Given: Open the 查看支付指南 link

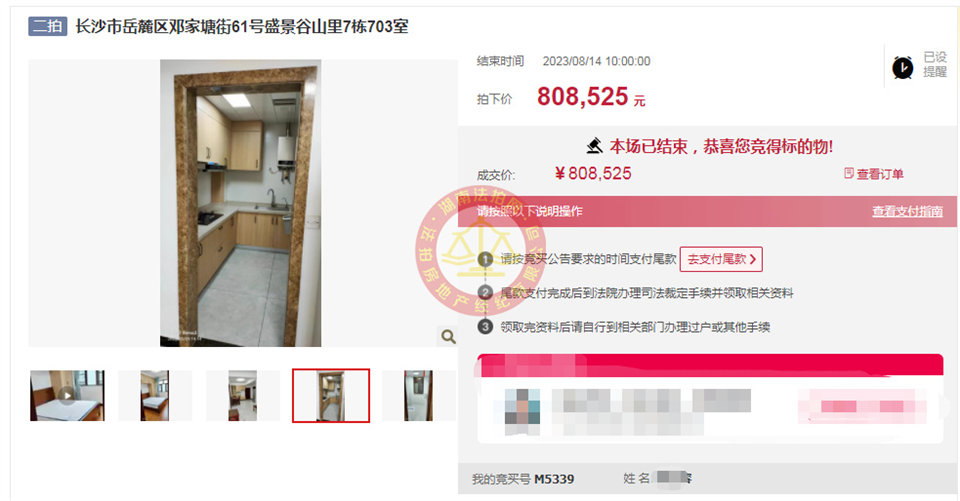Looking at the screenshot, I should [907, 211].
